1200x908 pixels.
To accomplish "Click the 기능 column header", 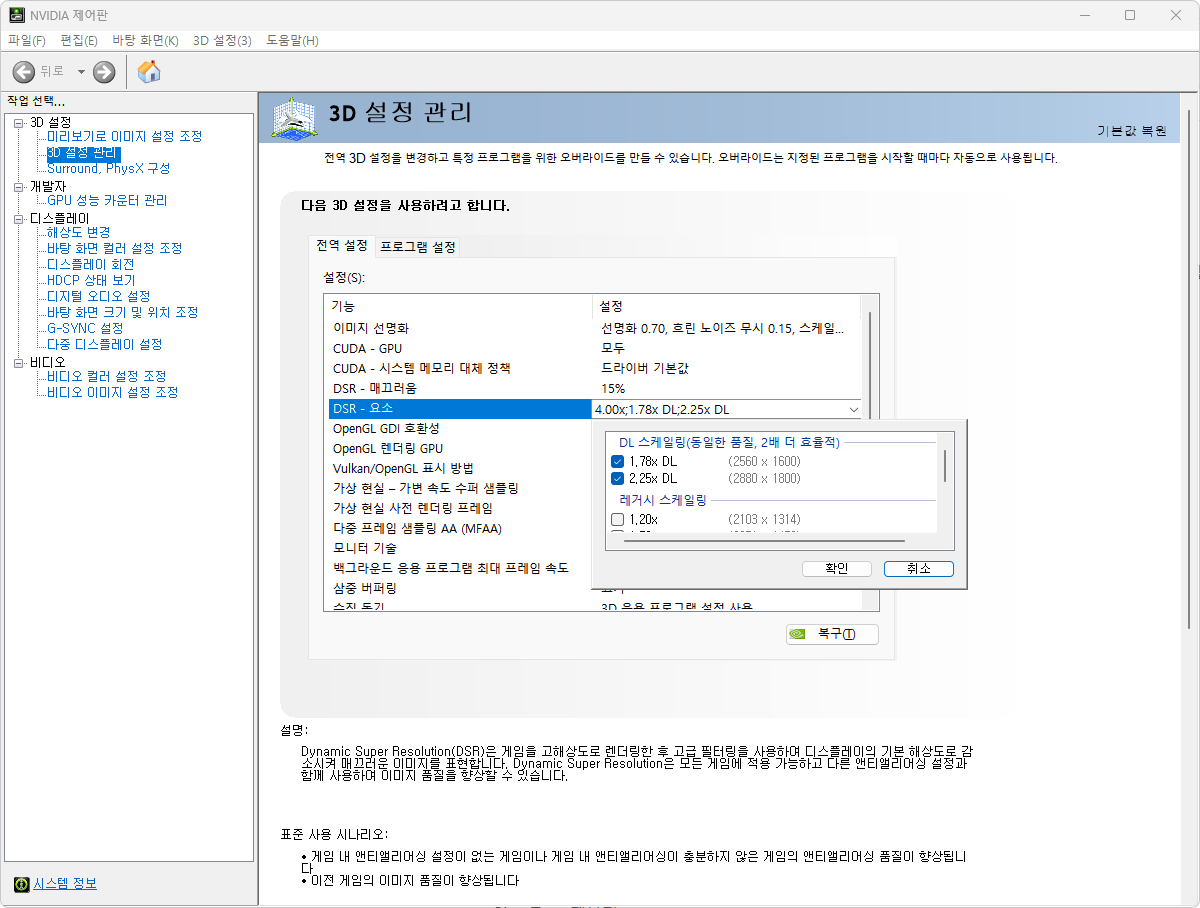I will coord(459,306).
